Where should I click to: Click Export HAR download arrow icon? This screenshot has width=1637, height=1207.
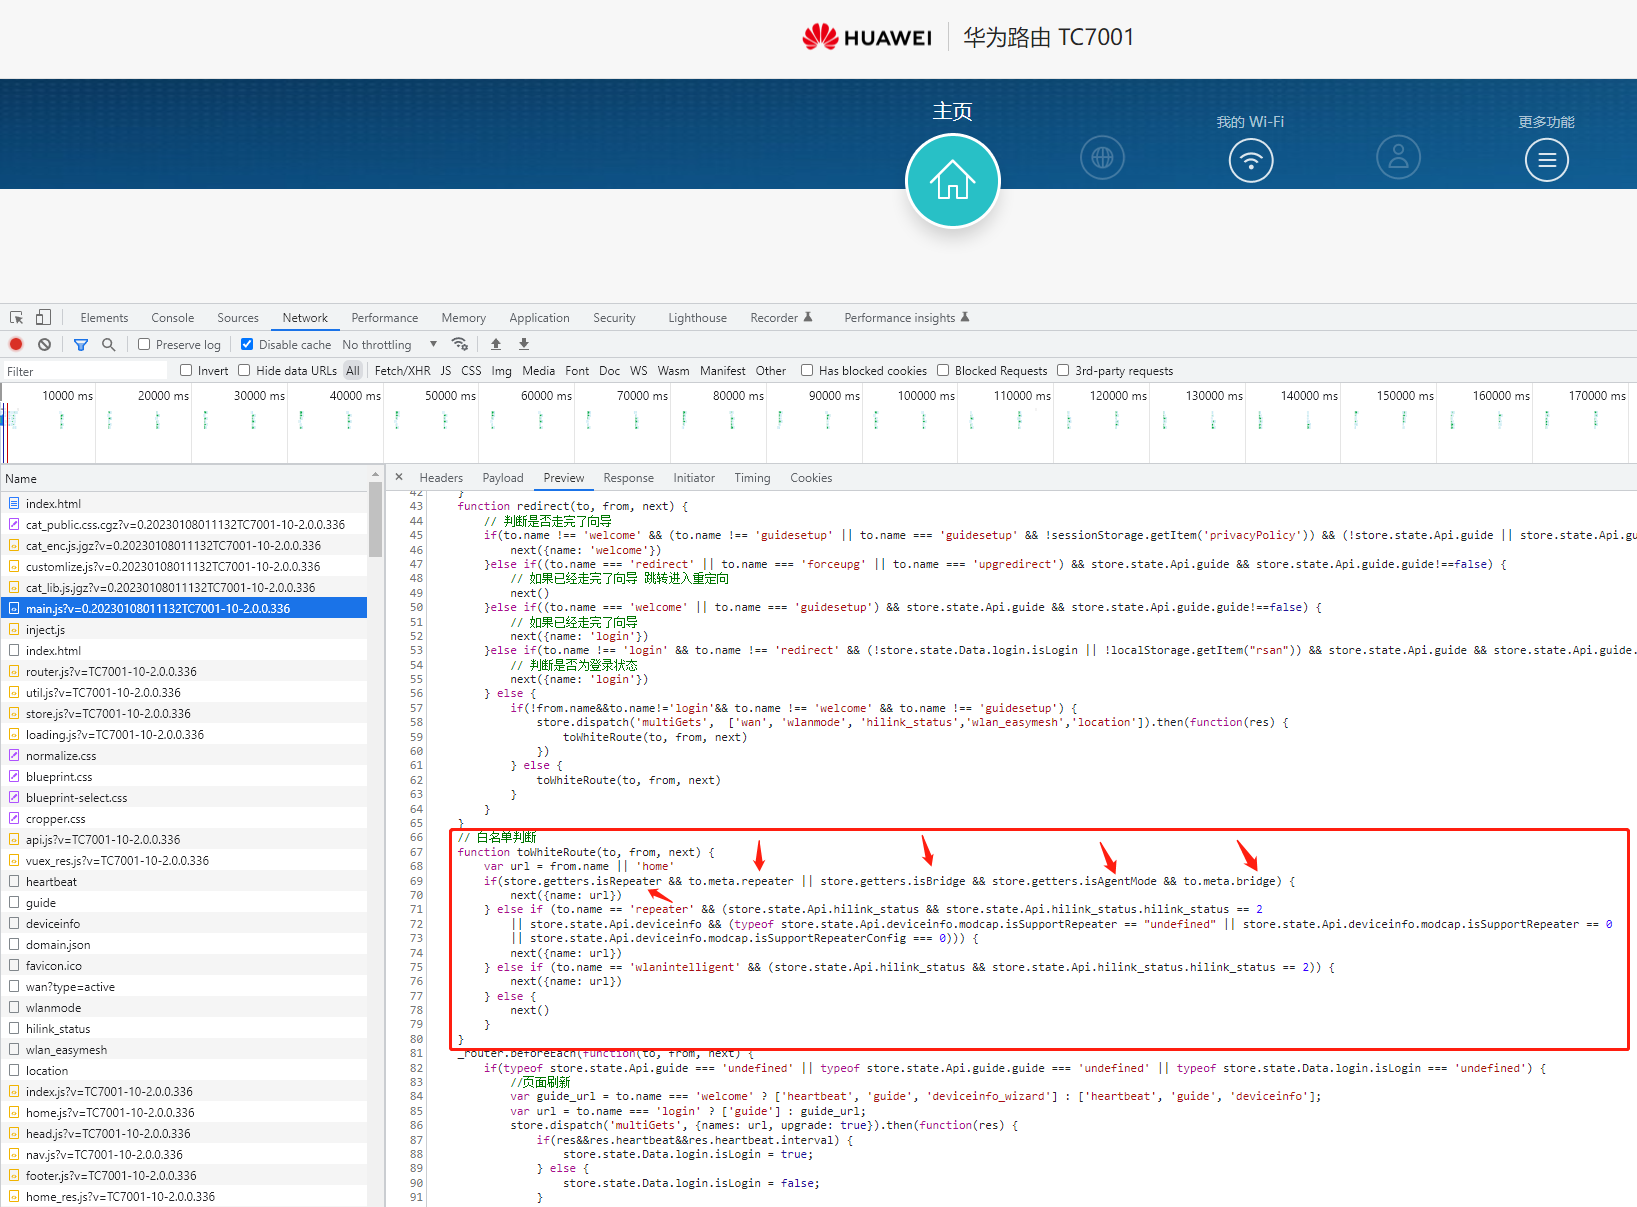tap(524, 344)
